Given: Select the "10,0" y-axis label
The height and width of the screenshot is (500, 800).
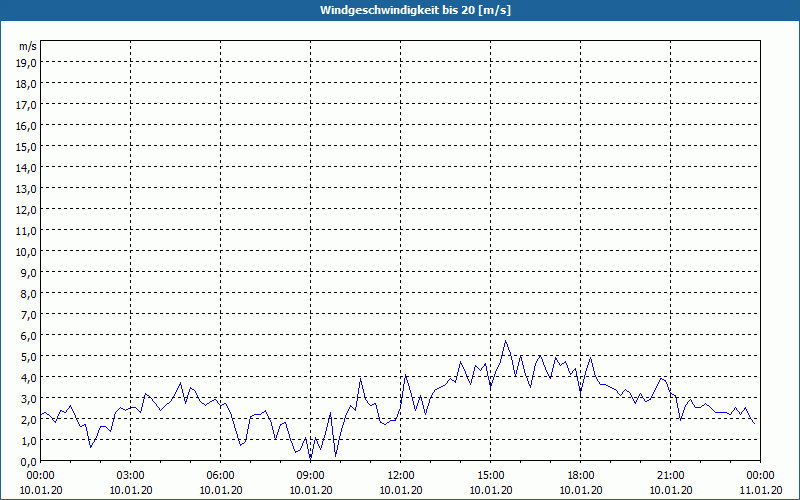Looking at the screenshot, I should [27, 252].
